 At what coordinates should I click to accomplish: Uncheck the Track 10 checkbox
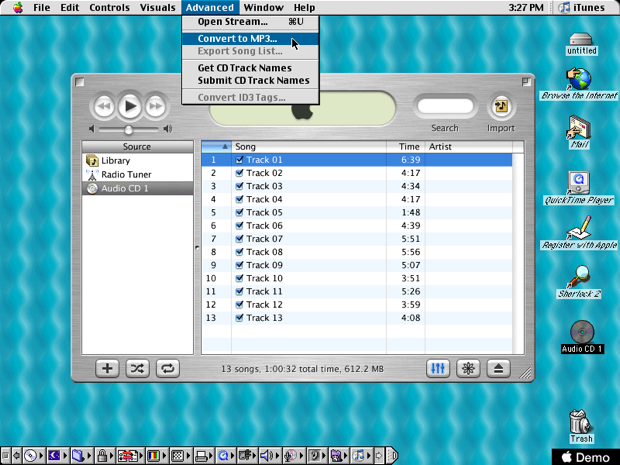pos(239,278)
